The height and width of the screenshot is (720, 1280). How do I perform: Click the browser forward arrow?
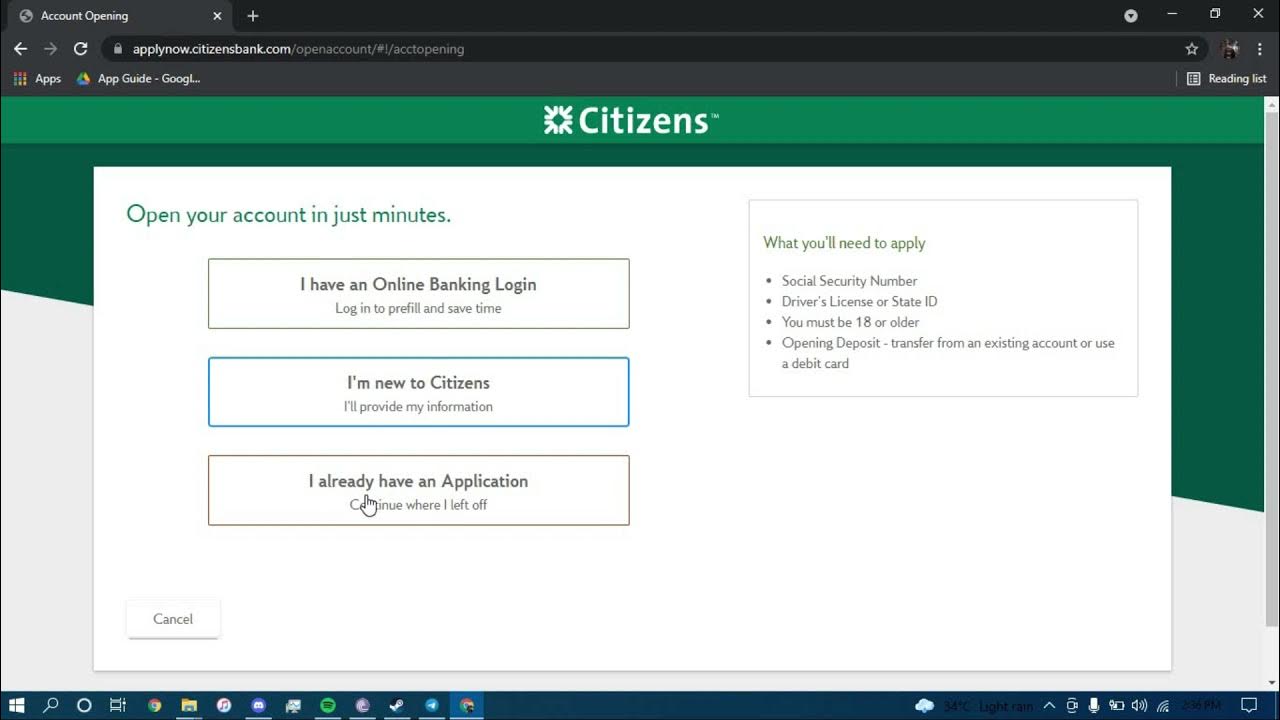click(x=50, y=48)
